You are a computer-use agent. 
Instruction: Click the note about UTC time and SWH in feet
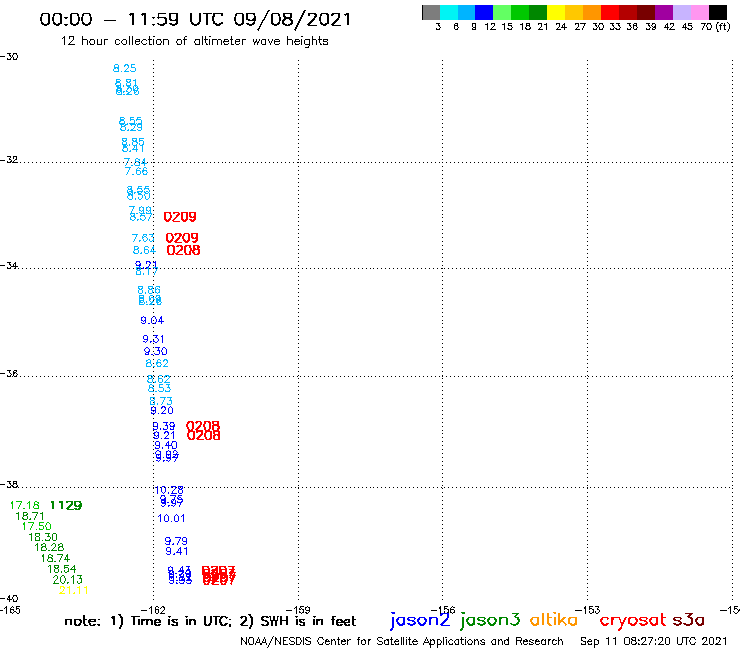(x=210, y=621)
